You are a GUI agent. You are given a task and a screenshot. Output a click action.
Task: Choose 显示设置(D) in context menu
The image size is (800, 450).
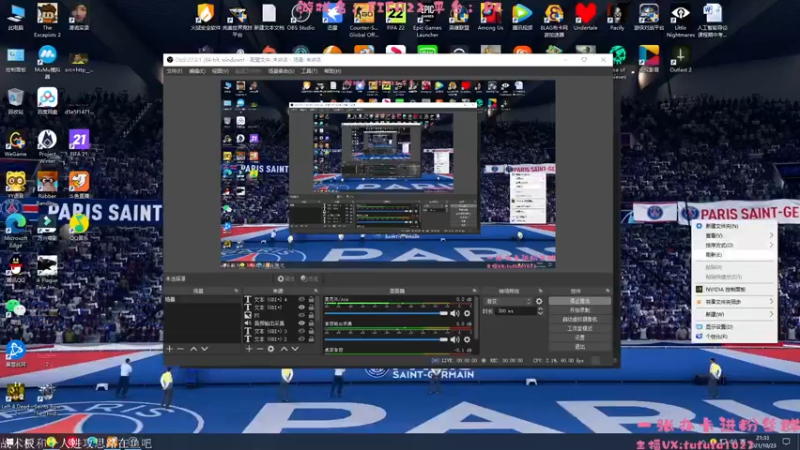735,327
